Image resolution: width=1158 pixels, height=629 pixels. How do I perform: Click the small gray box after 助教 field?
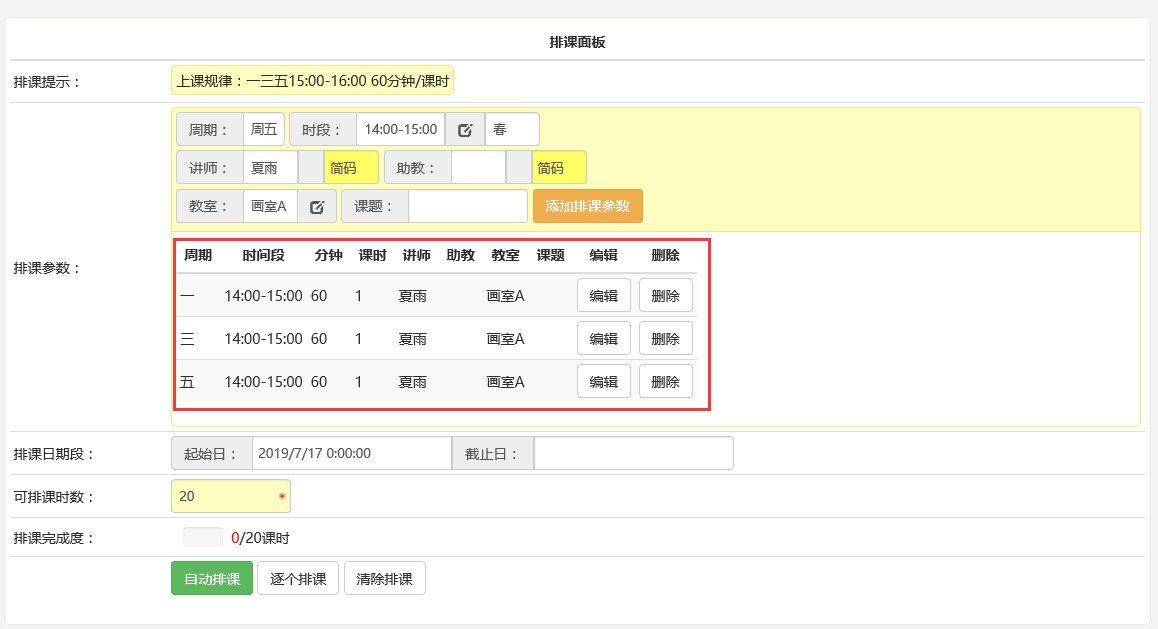tap(519, 167)
